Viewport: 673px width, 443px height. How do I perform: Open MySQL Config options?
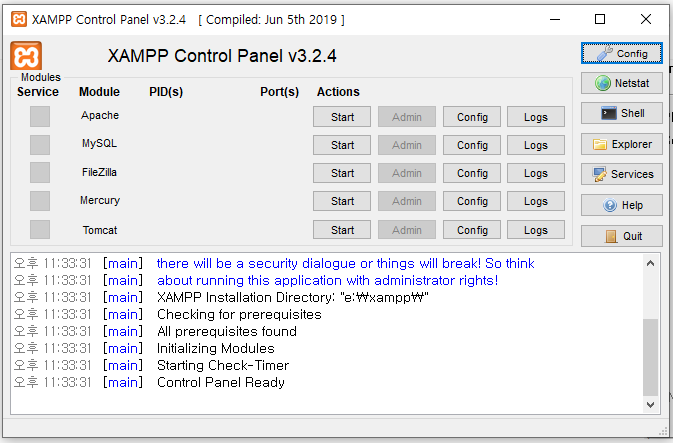tap(472, 145)
